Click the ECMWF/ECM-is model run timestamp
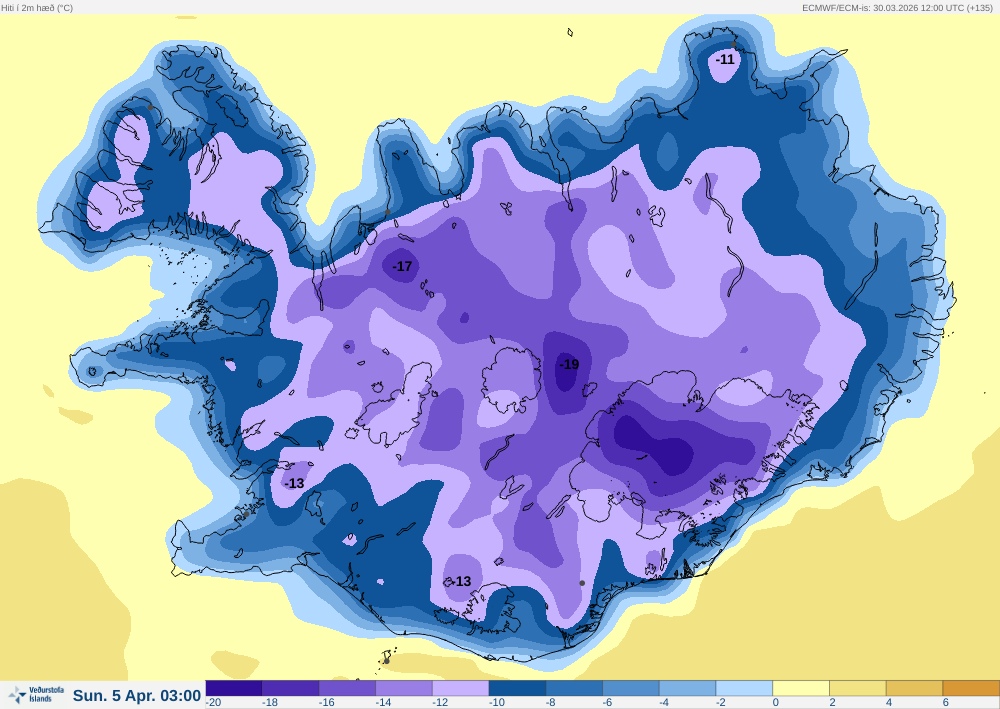The width and height of the screenshot is (1000, 709). [x=897, y=8]
